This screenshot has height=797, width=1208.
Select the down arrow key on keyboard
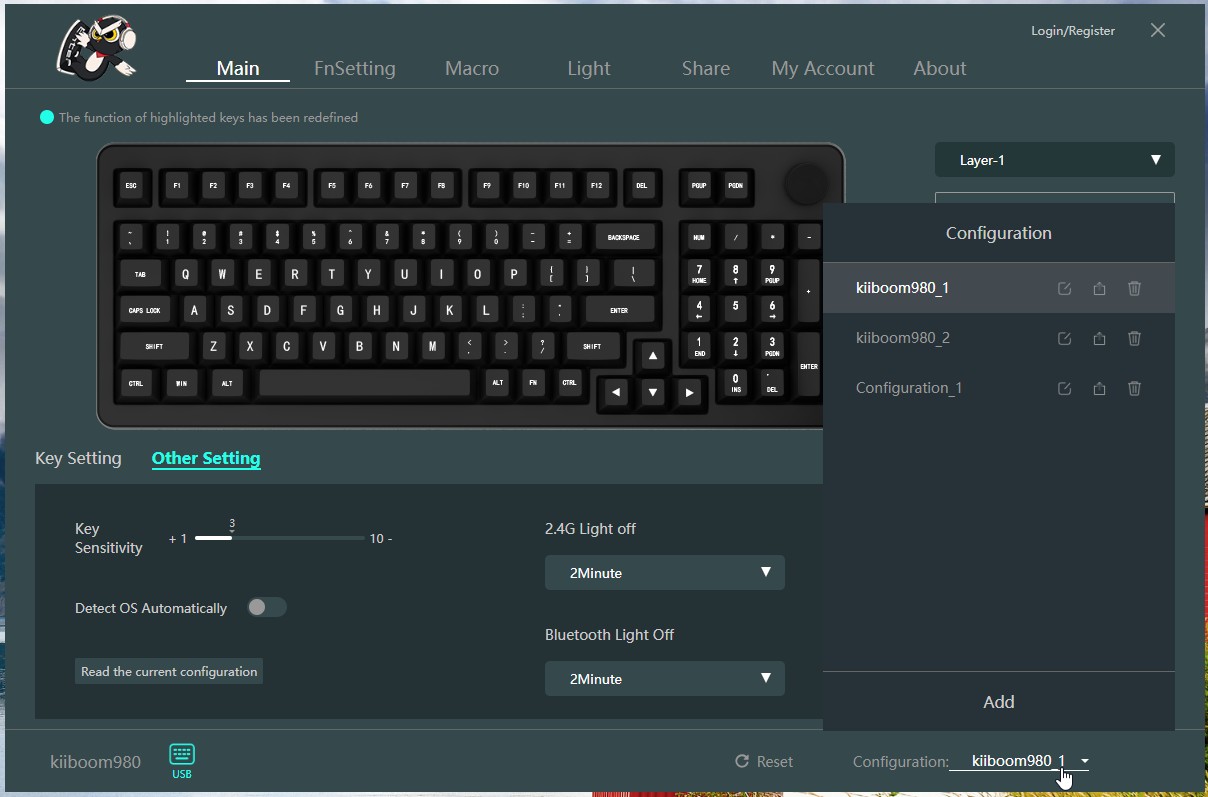(652, 393)
